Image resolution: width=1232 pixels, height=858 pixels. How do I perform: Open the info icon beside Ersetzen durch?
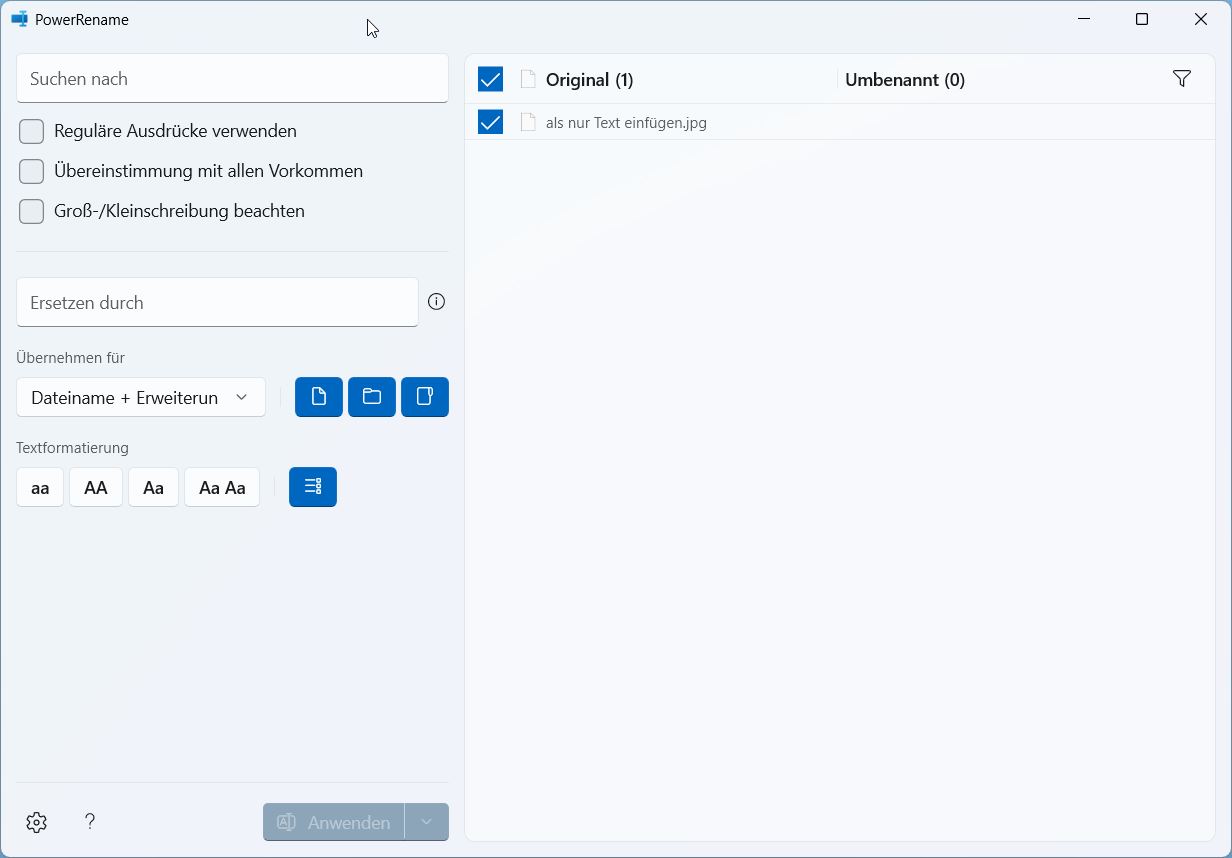[436, 301]
